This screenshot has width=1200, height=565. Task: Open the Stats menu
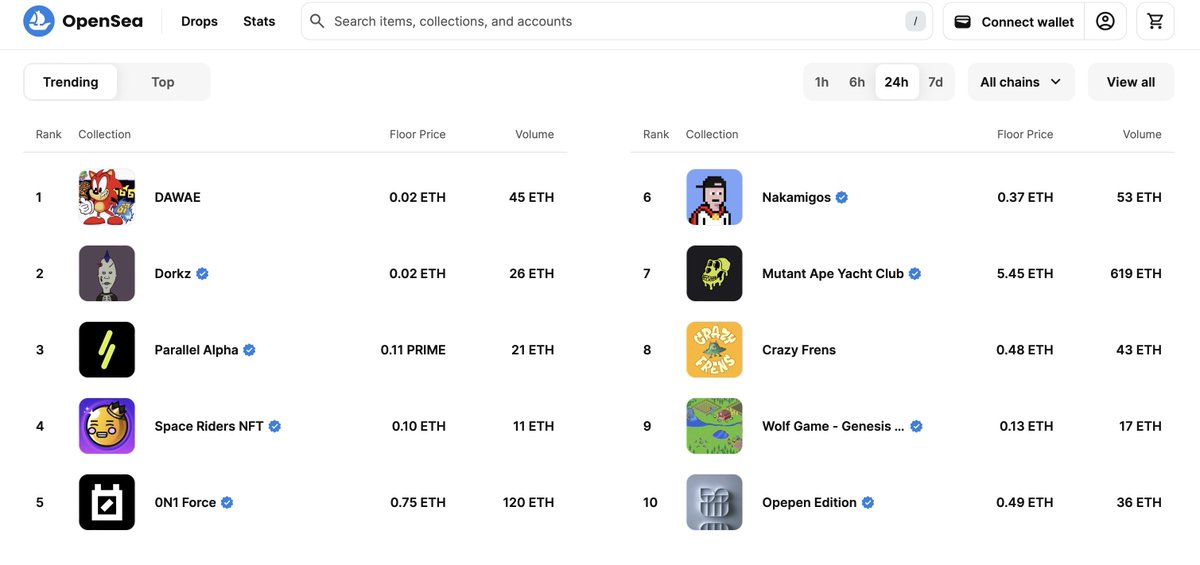pyautogui.click(x=259, y=21)
